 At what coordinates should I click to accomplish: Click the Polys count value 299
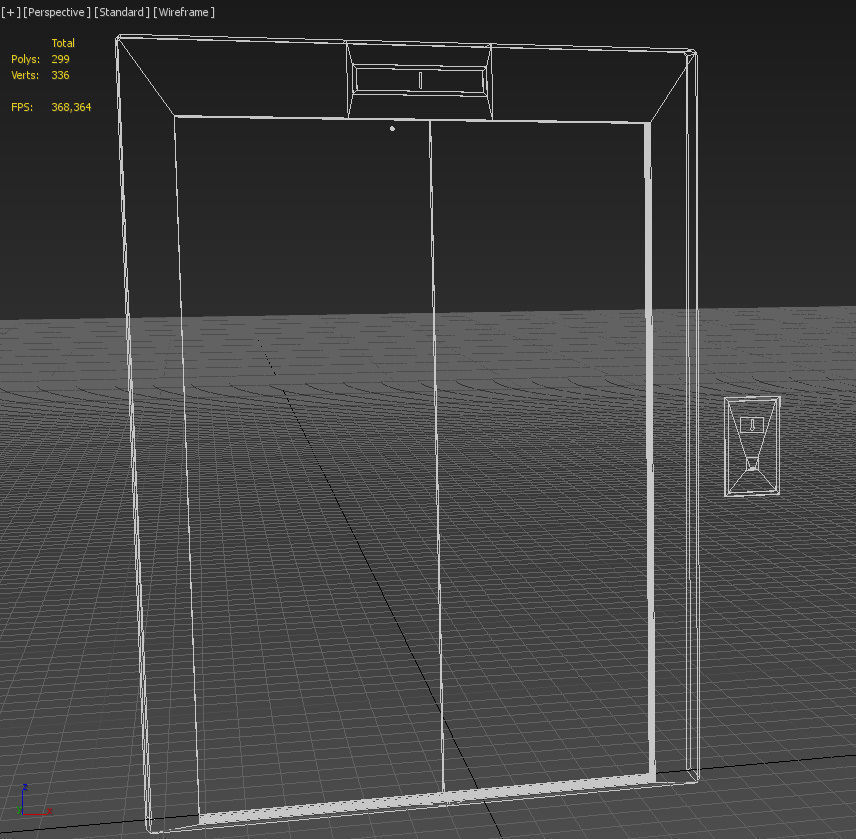pyautogui.click(x=61, y=59)
